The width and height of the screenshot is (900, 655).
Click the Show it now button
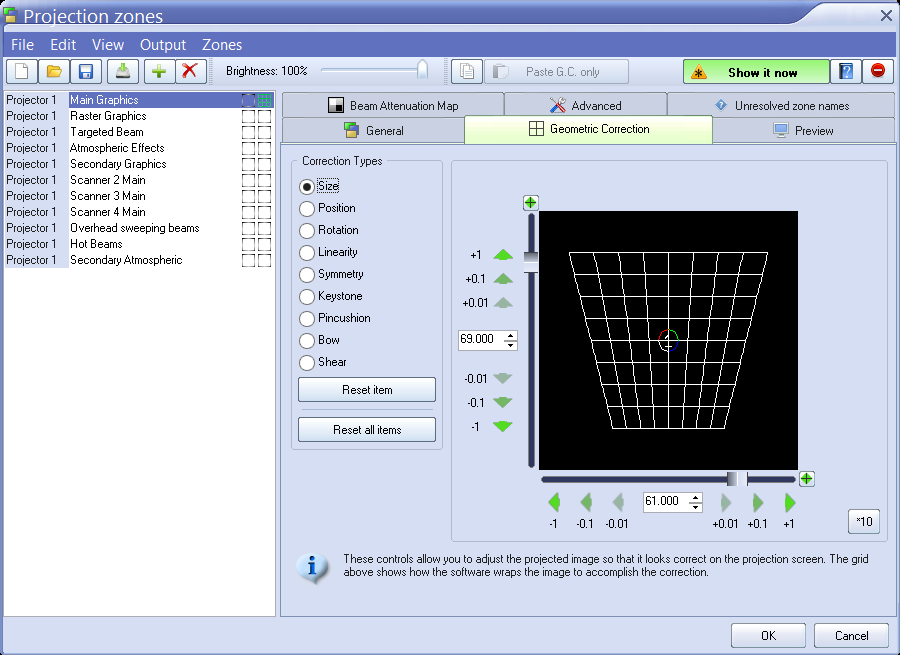(x=756, y=72)
